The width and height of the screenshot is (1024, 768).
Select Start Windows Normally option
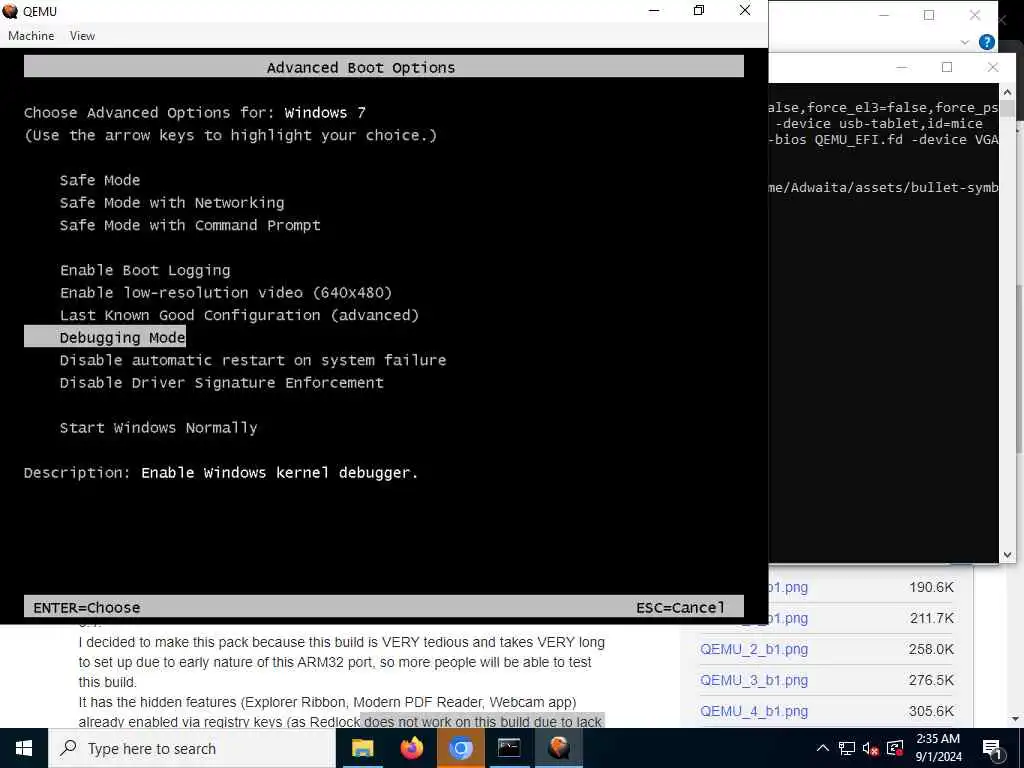tap(158, 428)
